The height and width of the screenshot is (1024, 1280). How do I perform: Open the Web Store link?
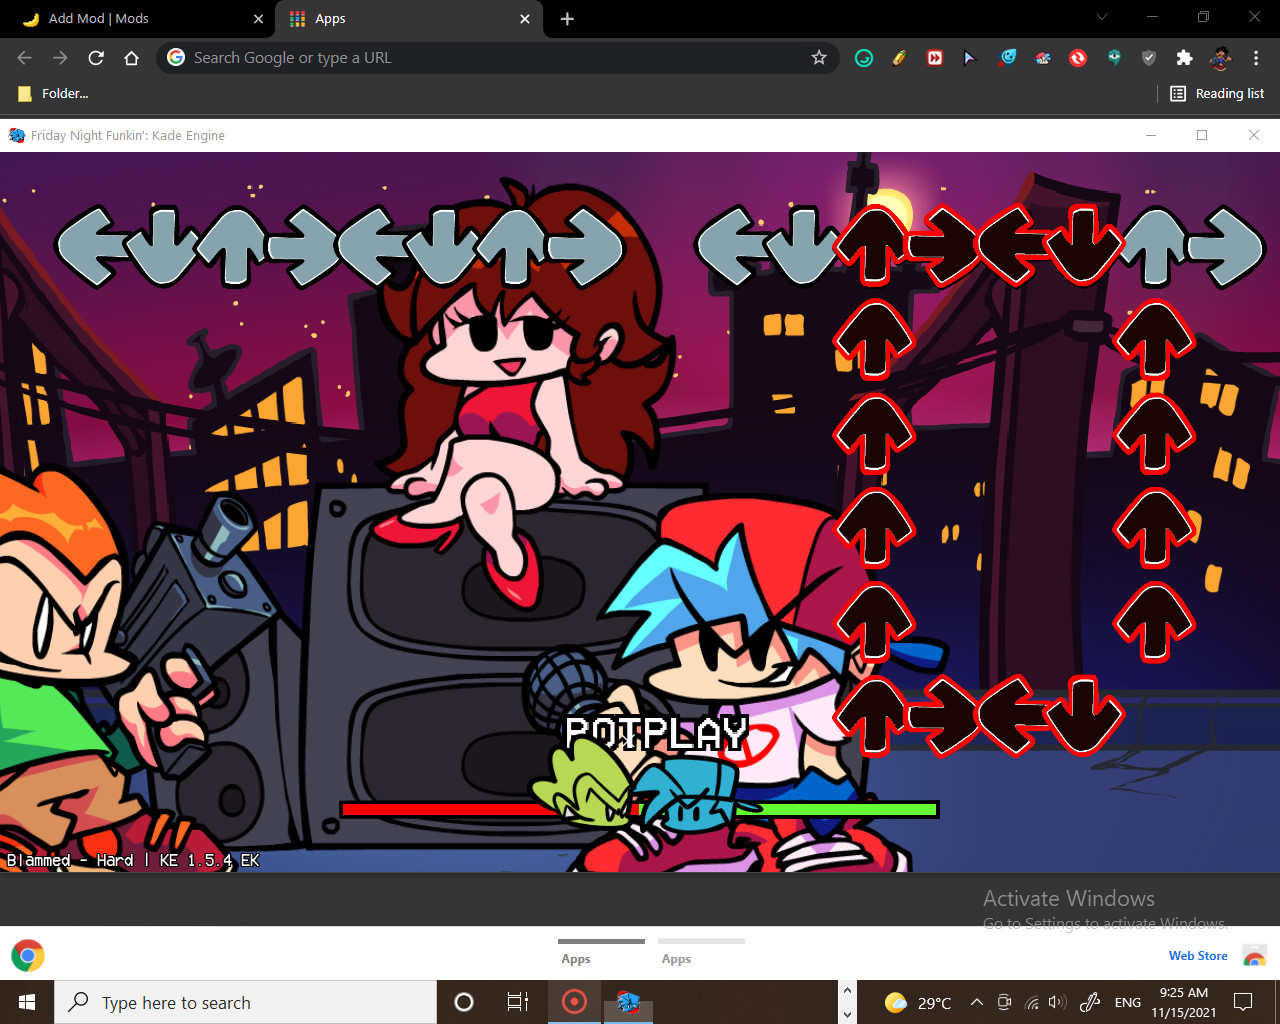[x=1198, y=956]
